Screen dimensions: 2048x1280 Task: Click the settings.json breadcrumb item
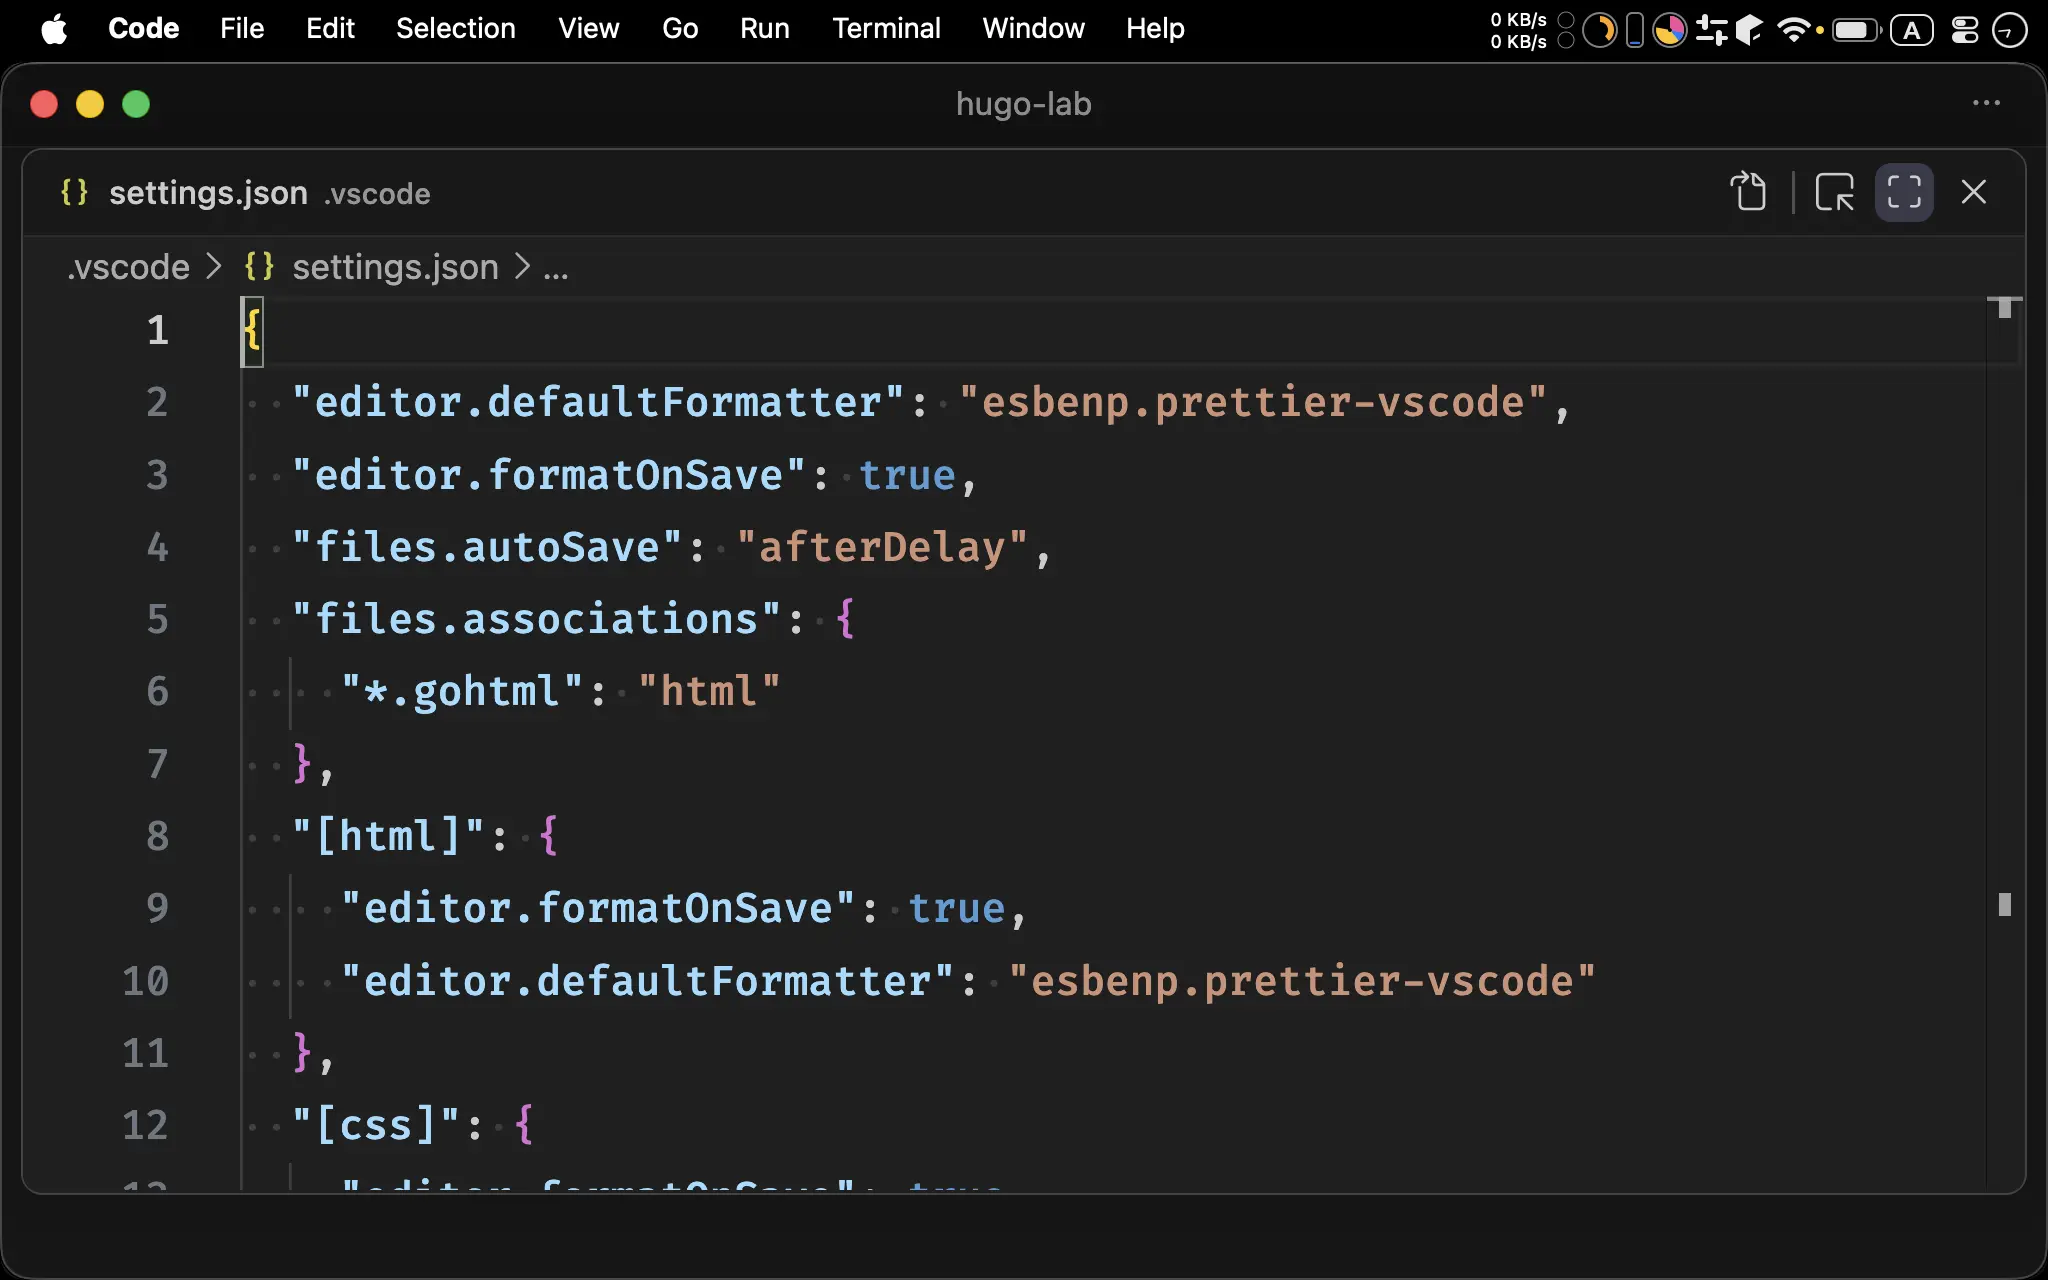point(395,267)
